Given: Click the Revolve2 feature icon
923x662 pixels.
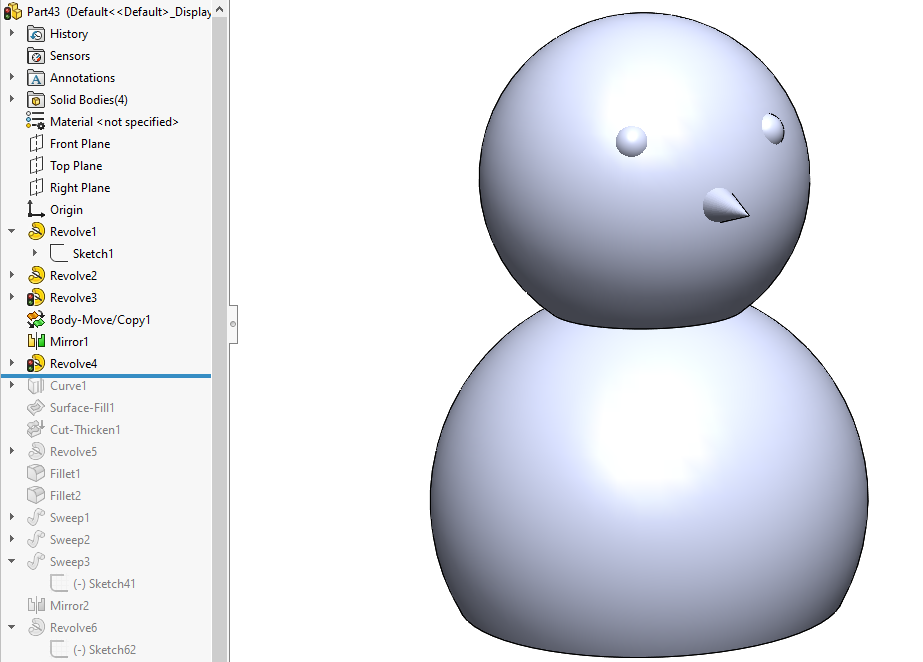Looking at the screenshot, I should tap(36, 275).
